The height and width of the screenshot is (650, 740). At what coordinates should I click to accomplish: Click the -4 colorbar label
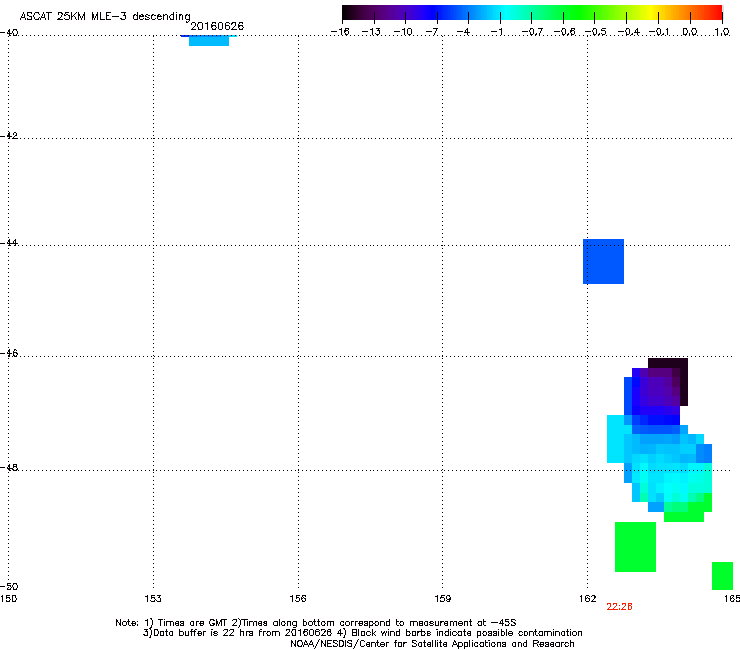click(x=463, y=32)
